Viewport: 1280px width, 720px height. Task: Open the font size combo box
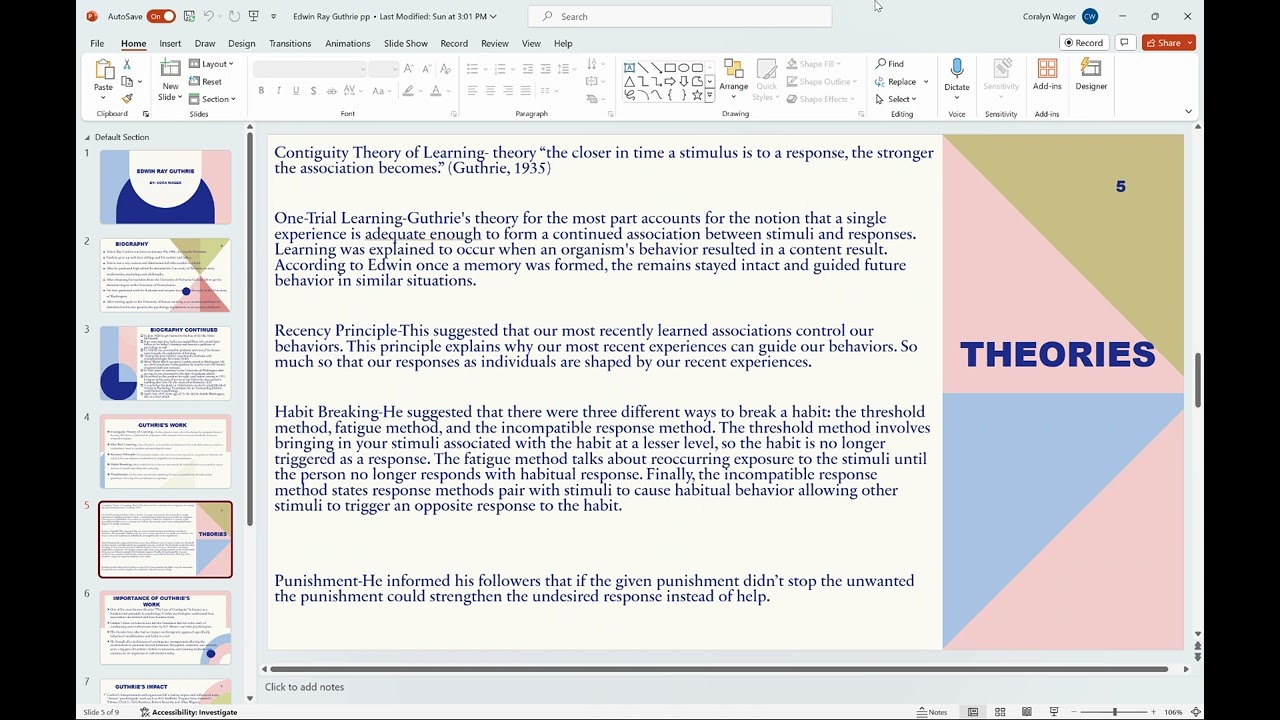[383, 68]
